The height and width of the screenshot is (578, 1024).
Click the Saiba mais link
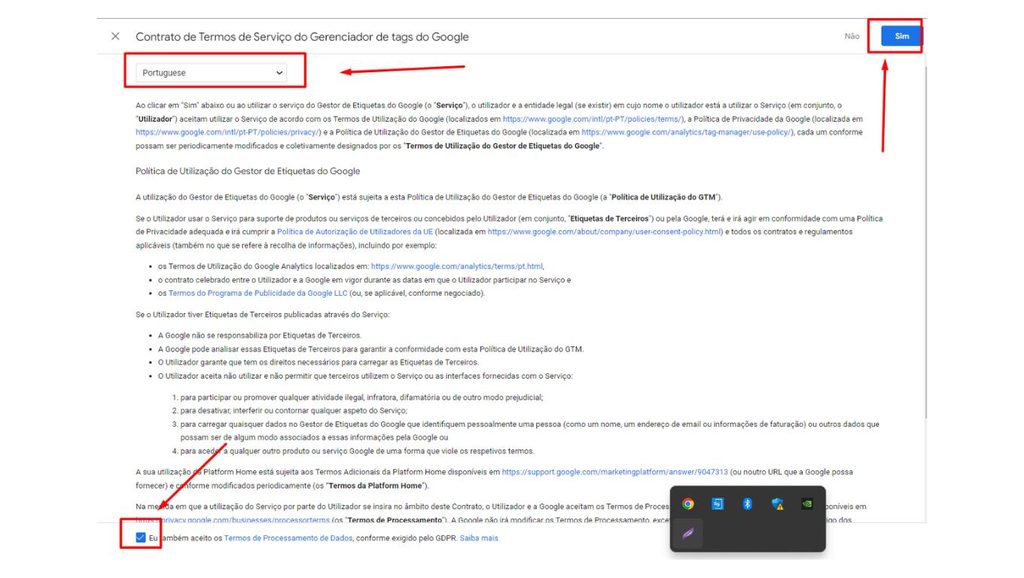pos(479,538)
